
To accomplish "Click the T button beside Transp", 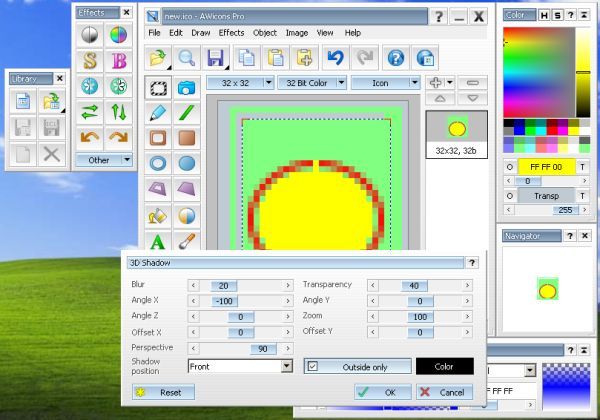I will coord(582,196).
